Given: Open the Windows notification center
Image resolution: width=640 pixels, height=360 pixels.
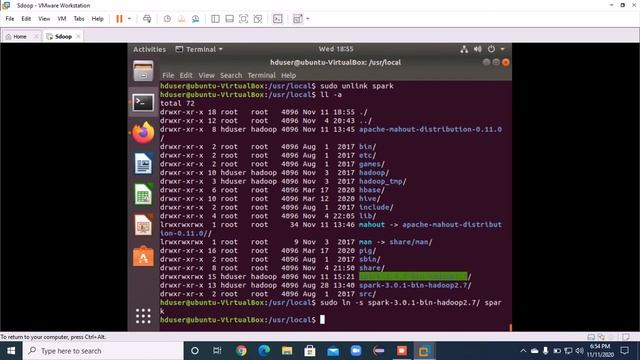Looking at the screenshot, I should pyautogui.click(x=624, y=351).
